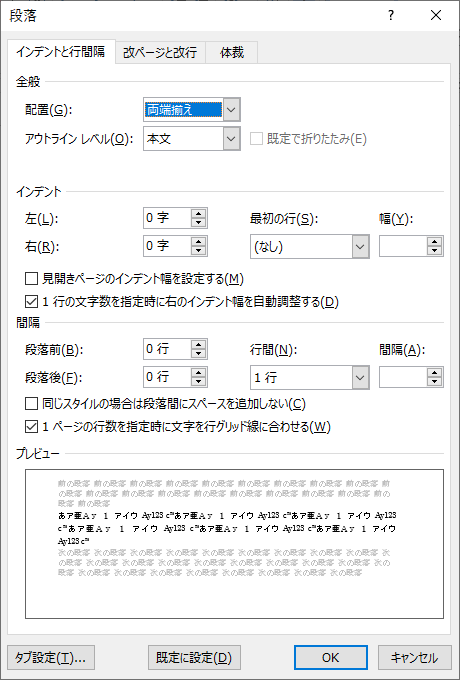Enable 見開きページのインデント幅を設定する checkbox
The width and height of the screenshot is (460, 680).
click(x=31, y=278)
